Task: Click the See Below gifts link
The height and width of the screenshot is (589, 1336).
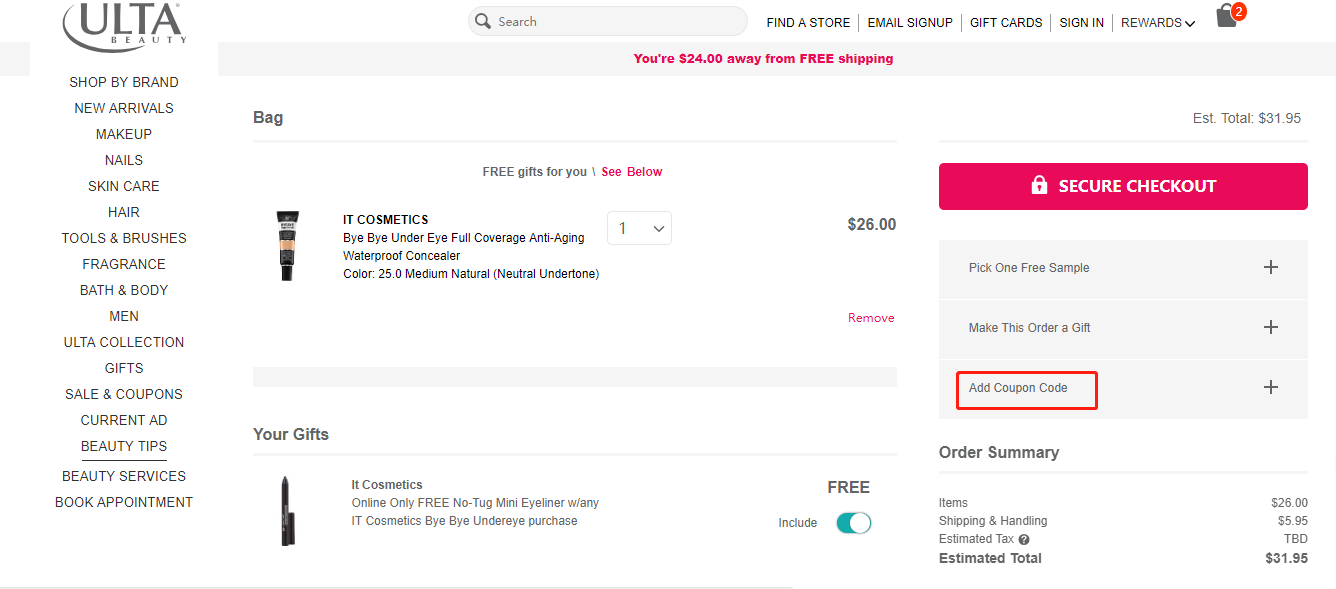Action: pos(632,172)
